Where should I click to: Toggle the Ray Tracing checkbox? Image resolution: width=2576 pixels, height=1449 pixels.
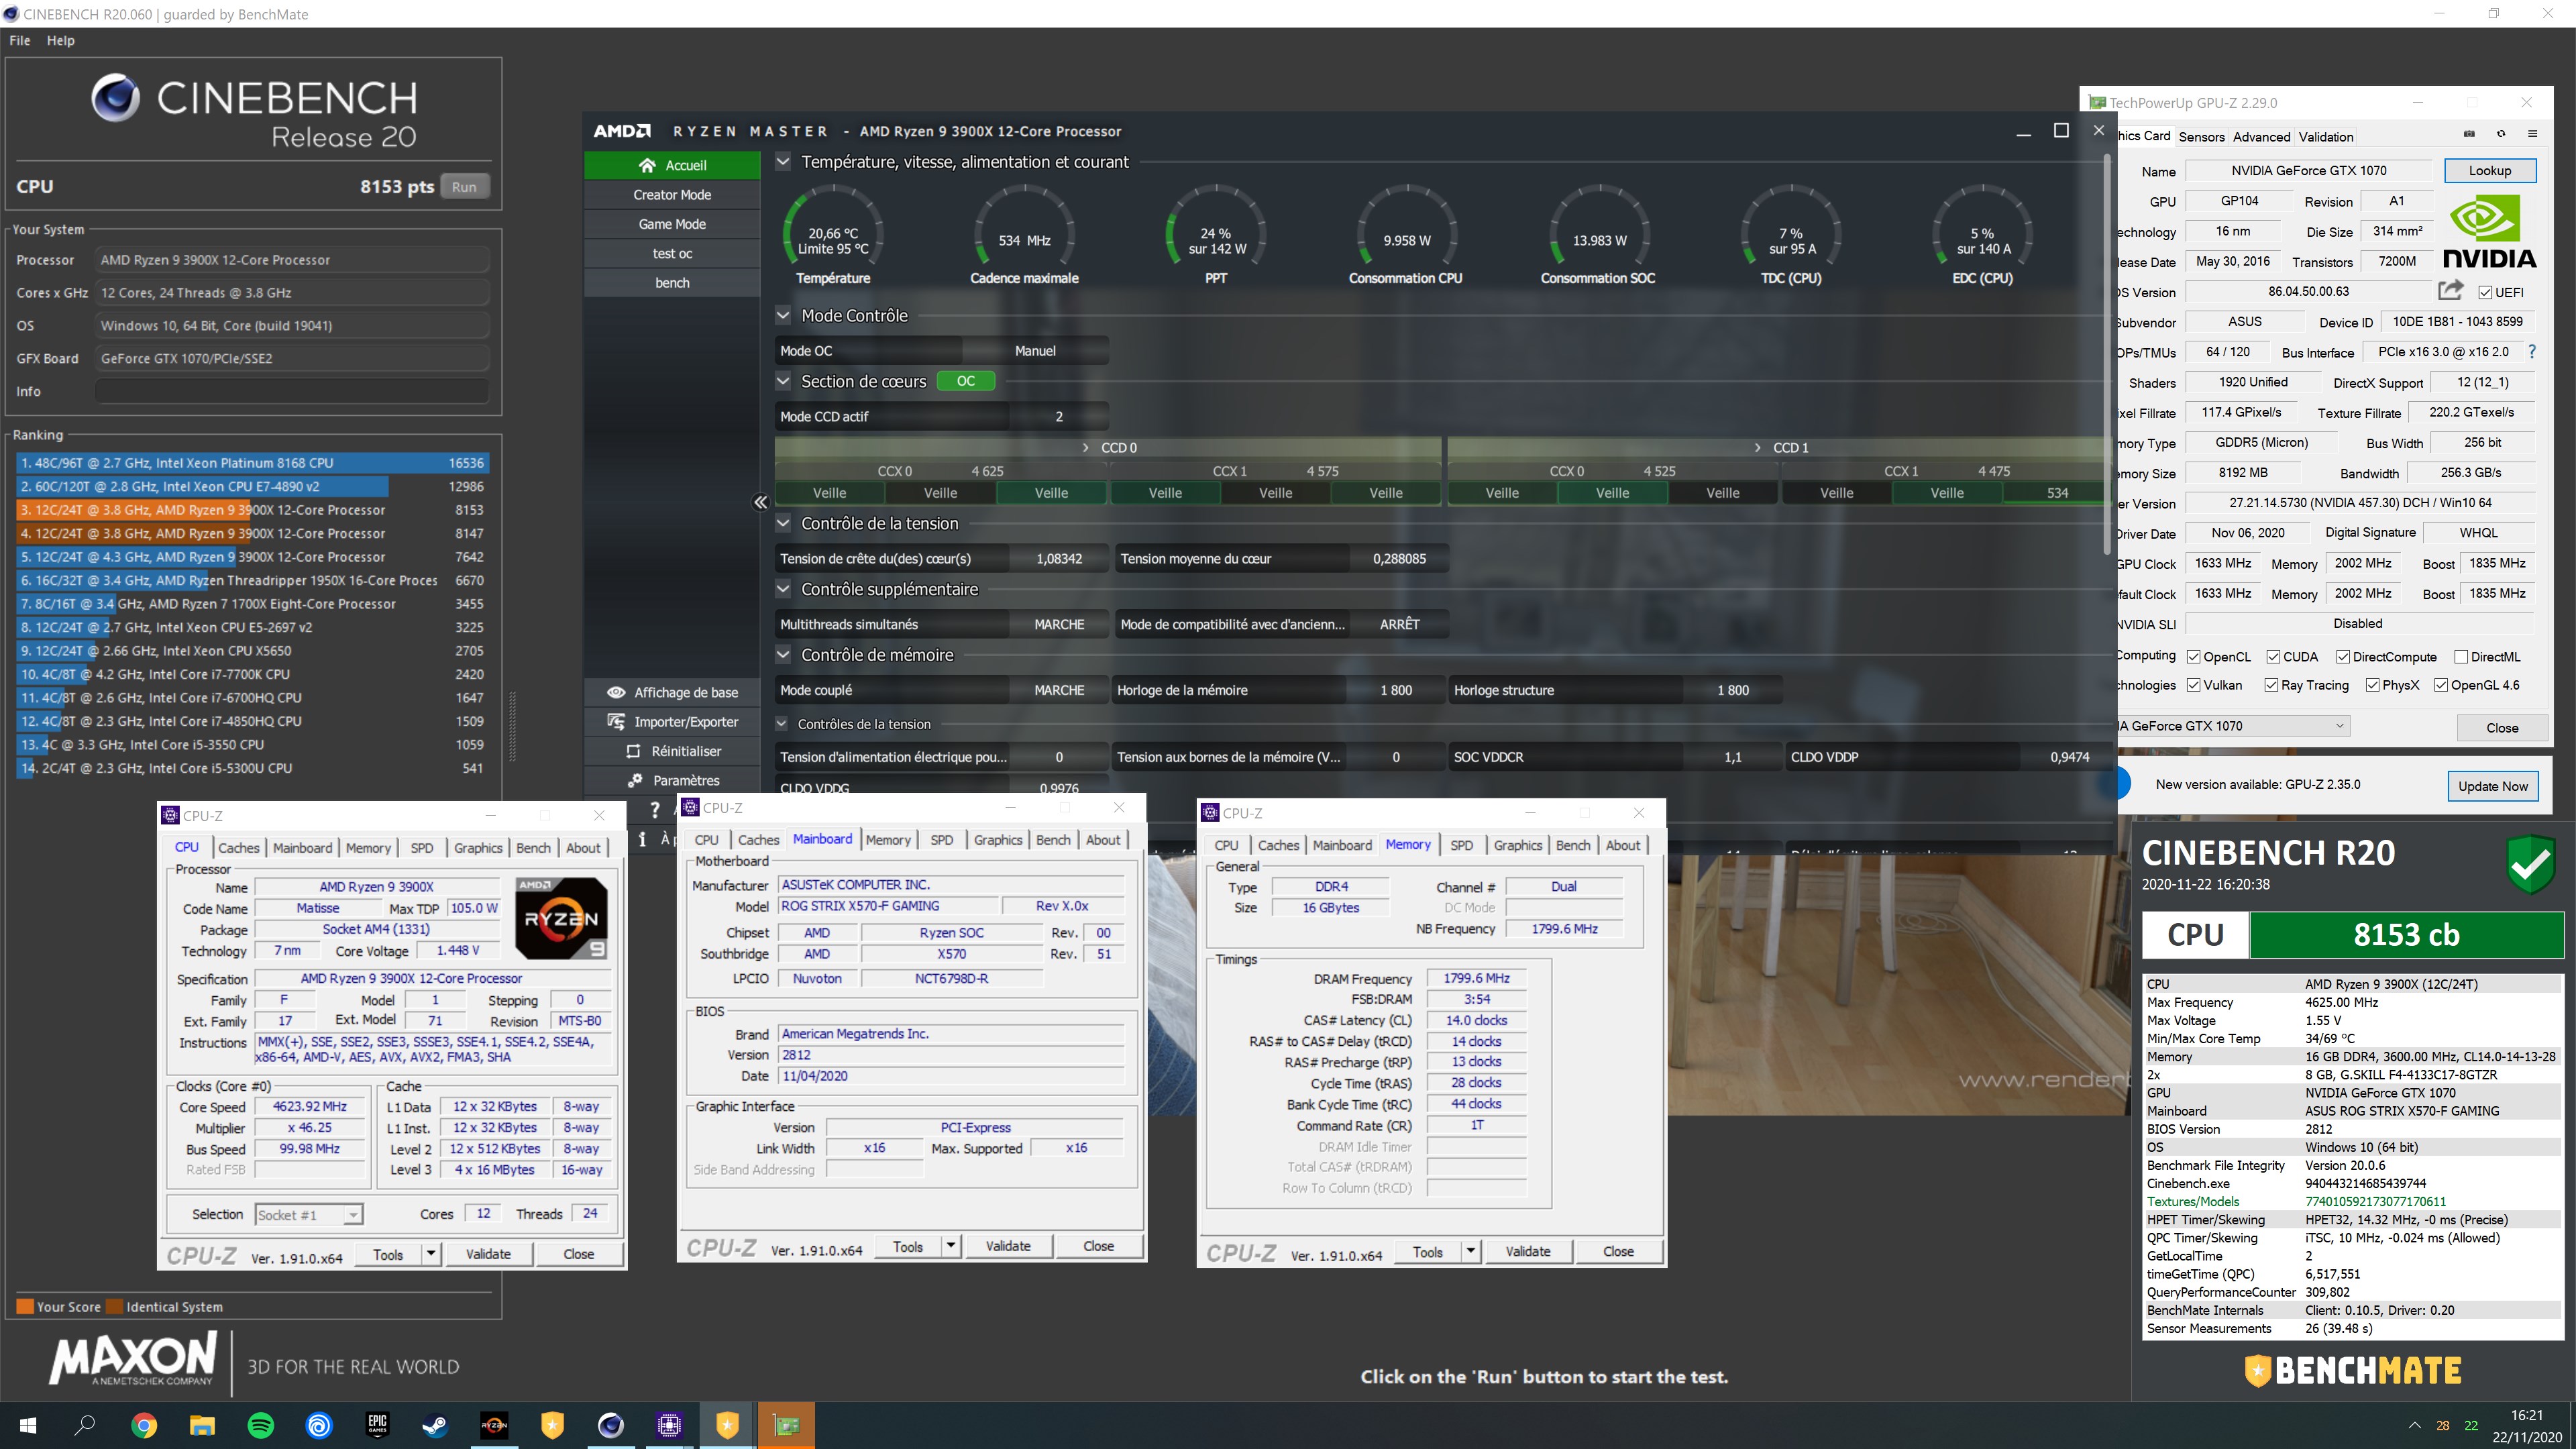(x=2271, y=685)
